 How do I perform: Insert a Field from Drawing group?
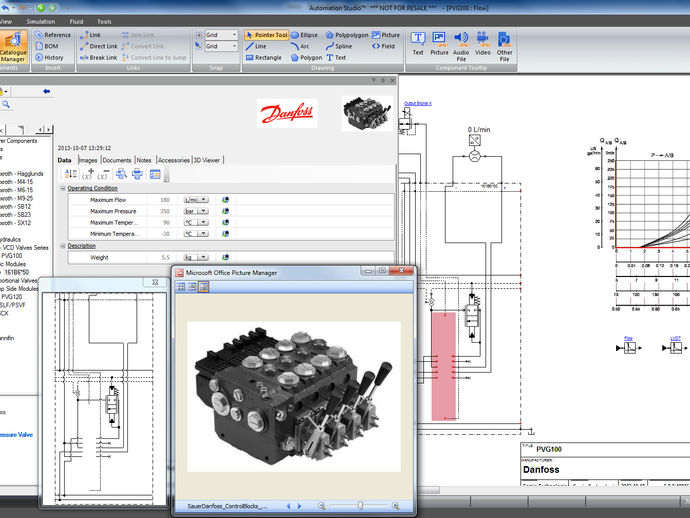click(383, 46)
